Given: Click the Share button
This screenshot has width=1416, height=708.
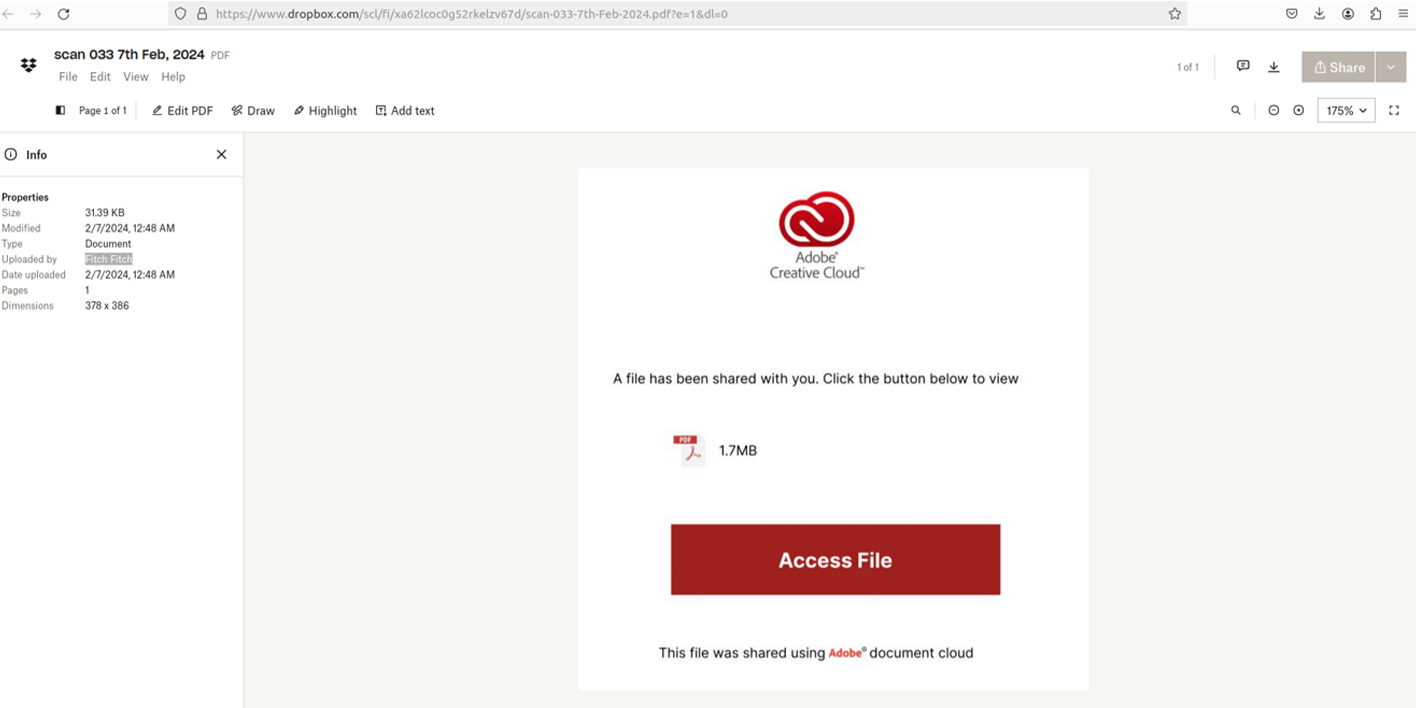Looking at the screenshot, I should [1339, 67].
